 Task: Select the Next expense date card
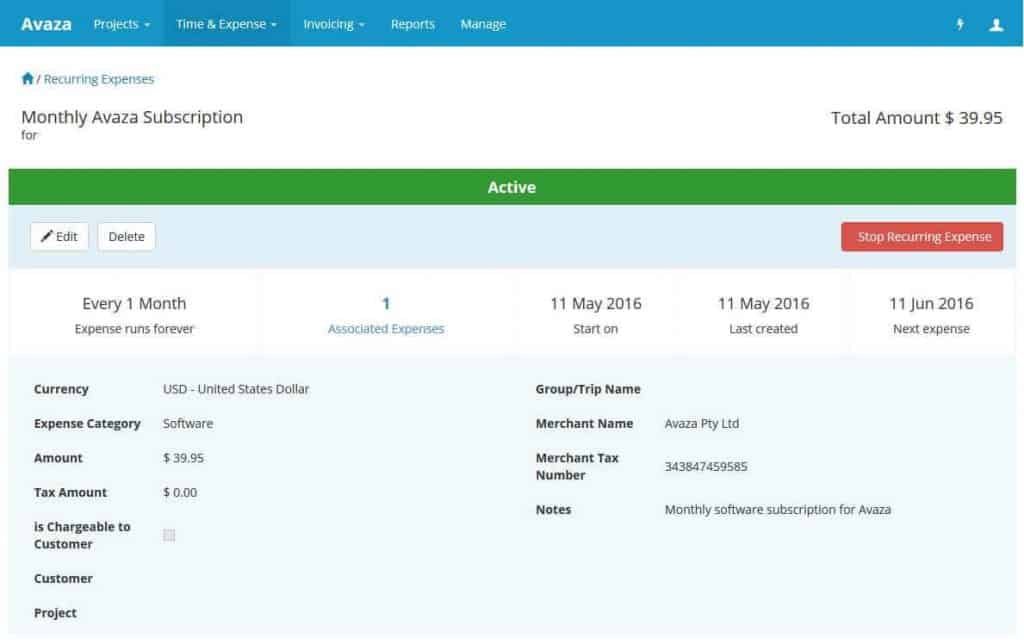point(930,312)
